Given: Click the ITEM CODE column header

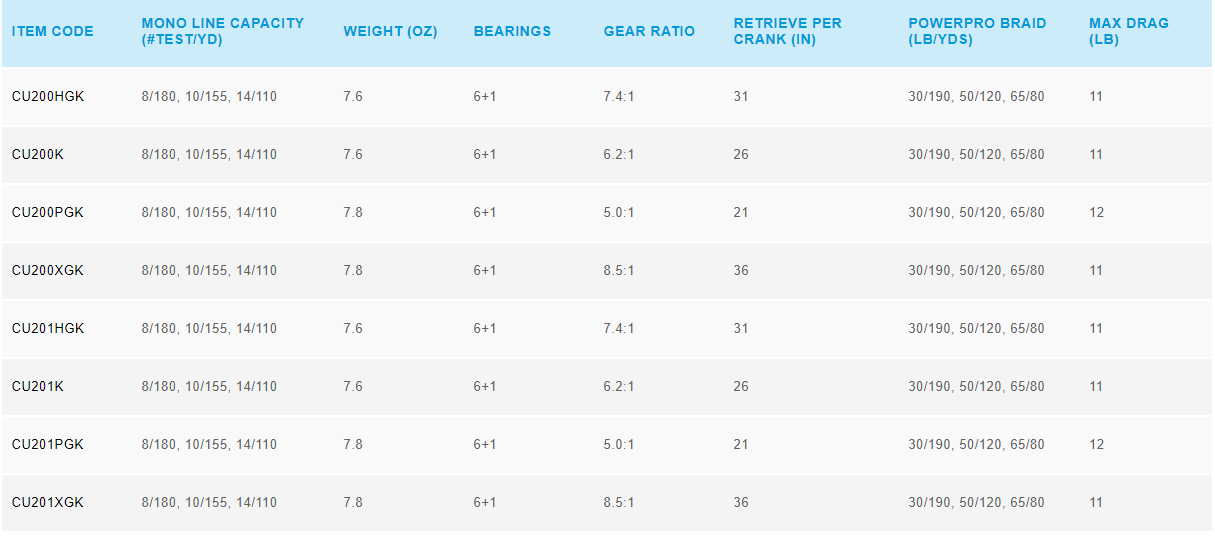Looking at the screenshot, I should (52, 31).
